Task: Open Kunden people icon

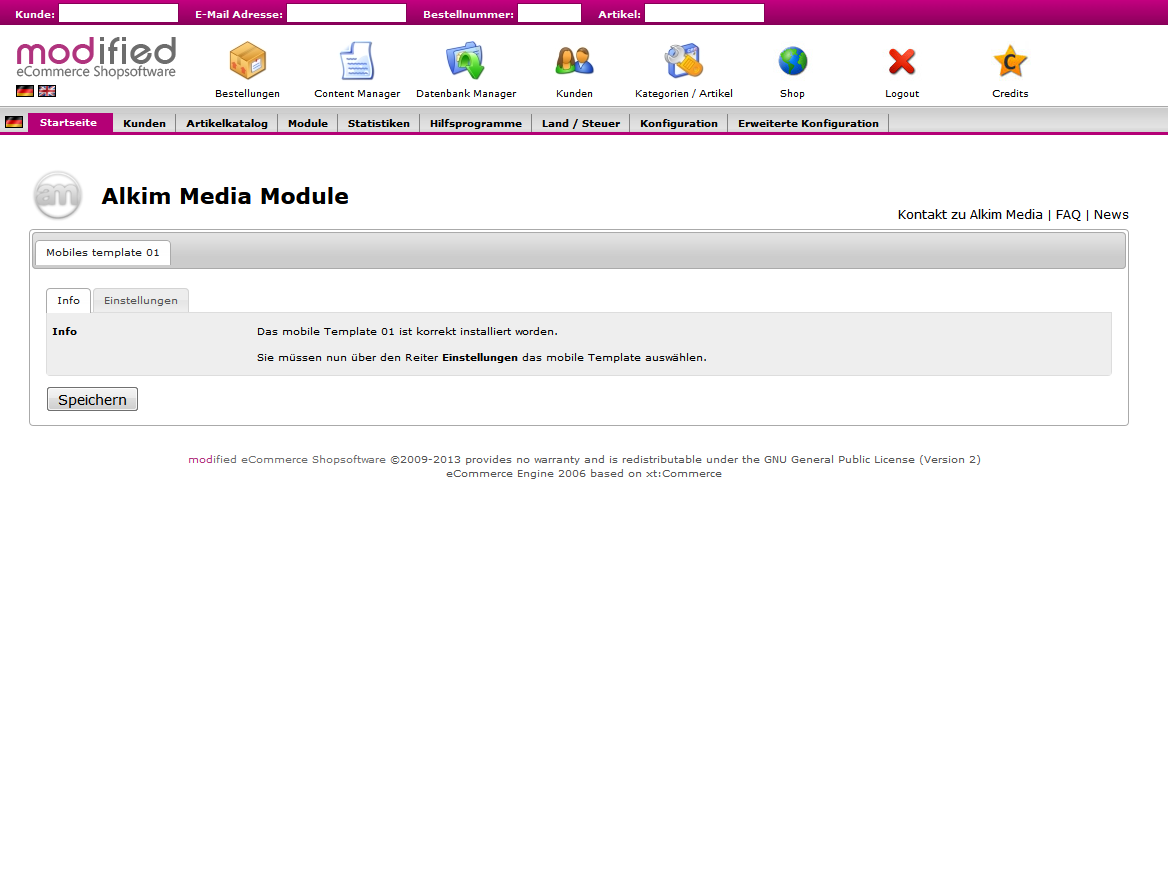Action: pos(574,61)
